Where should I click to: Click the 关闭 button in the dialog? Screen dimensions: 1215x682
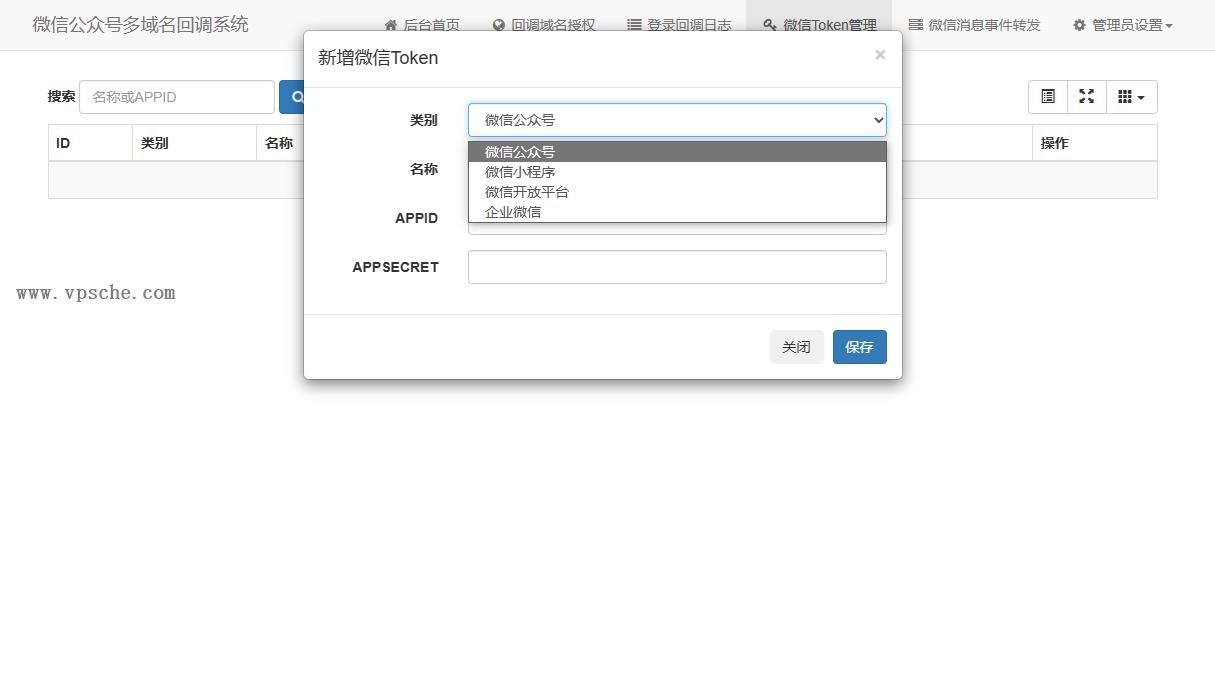pyautogui.click(x=796, y=346)
